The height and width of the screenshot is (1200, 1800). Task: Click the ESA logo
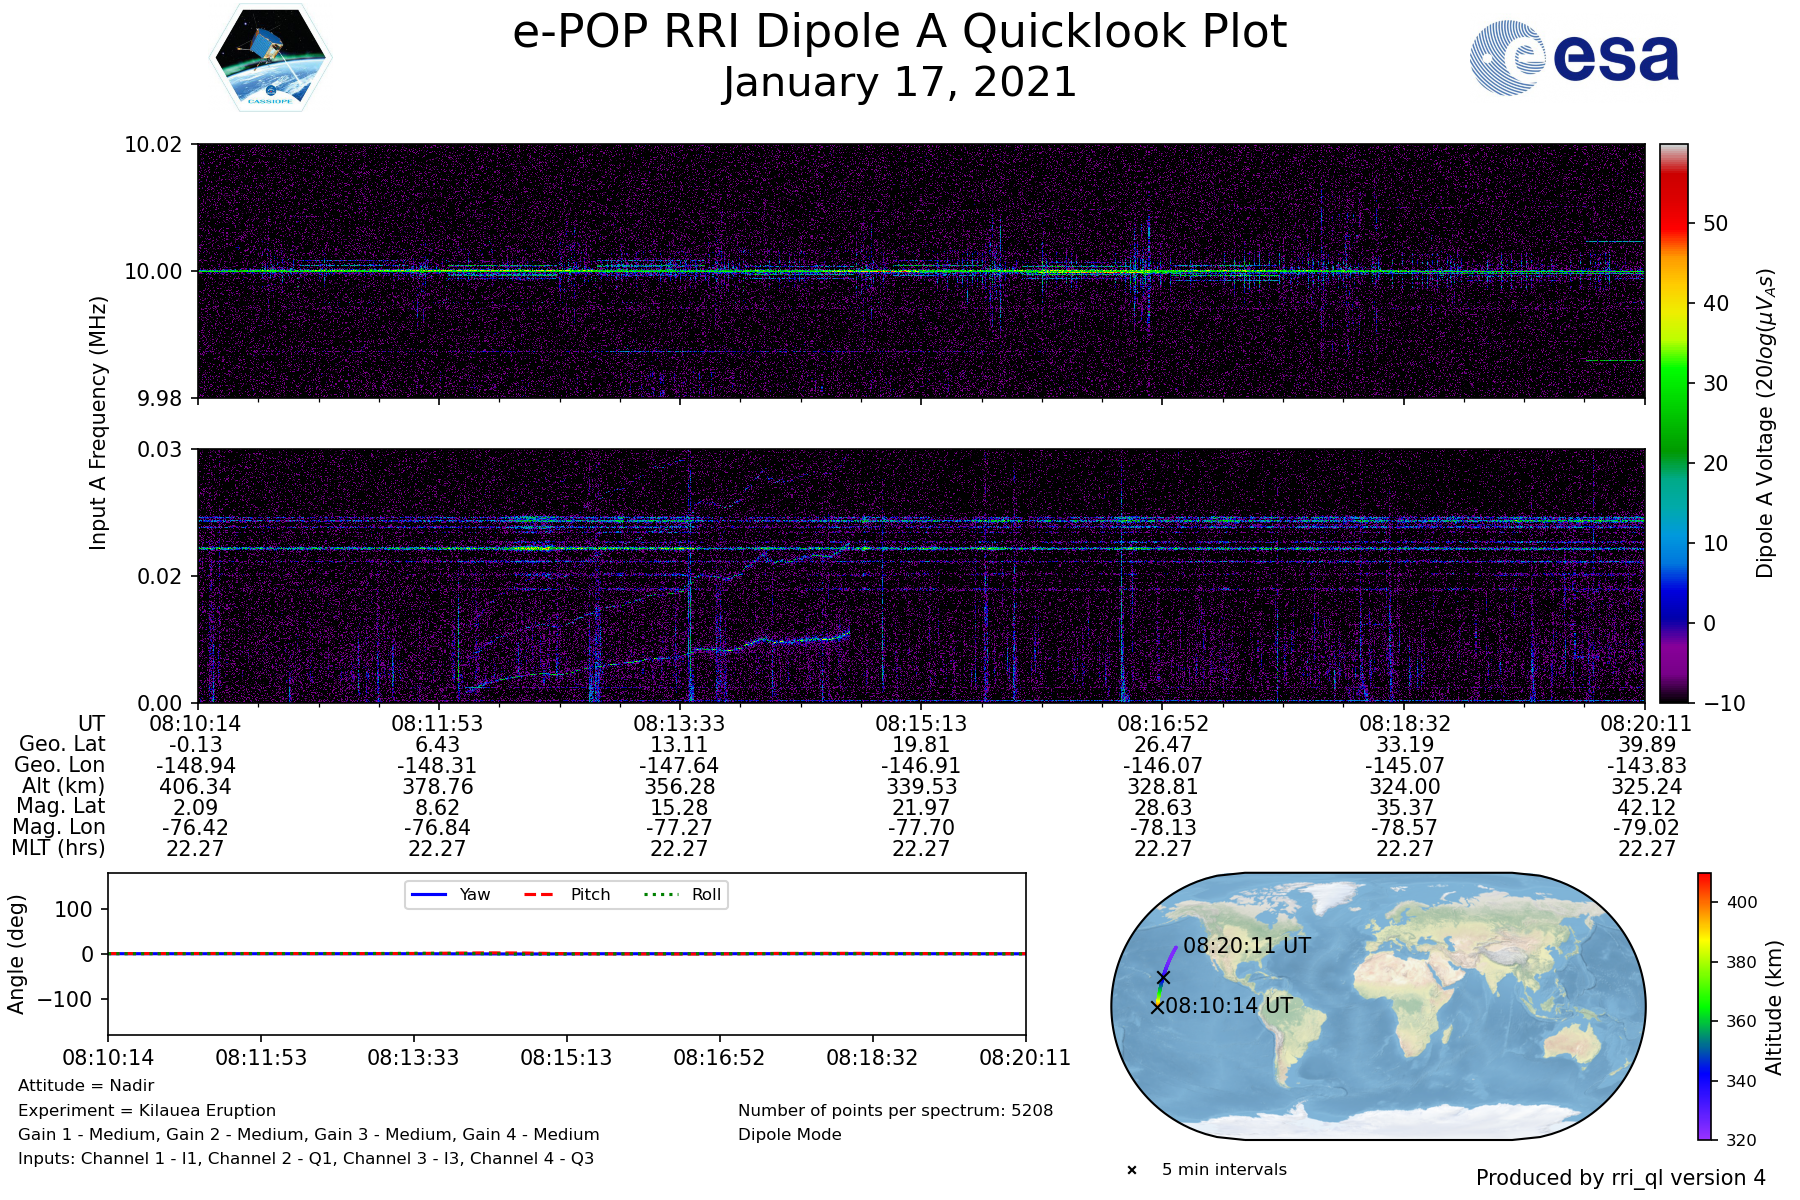1574,59
